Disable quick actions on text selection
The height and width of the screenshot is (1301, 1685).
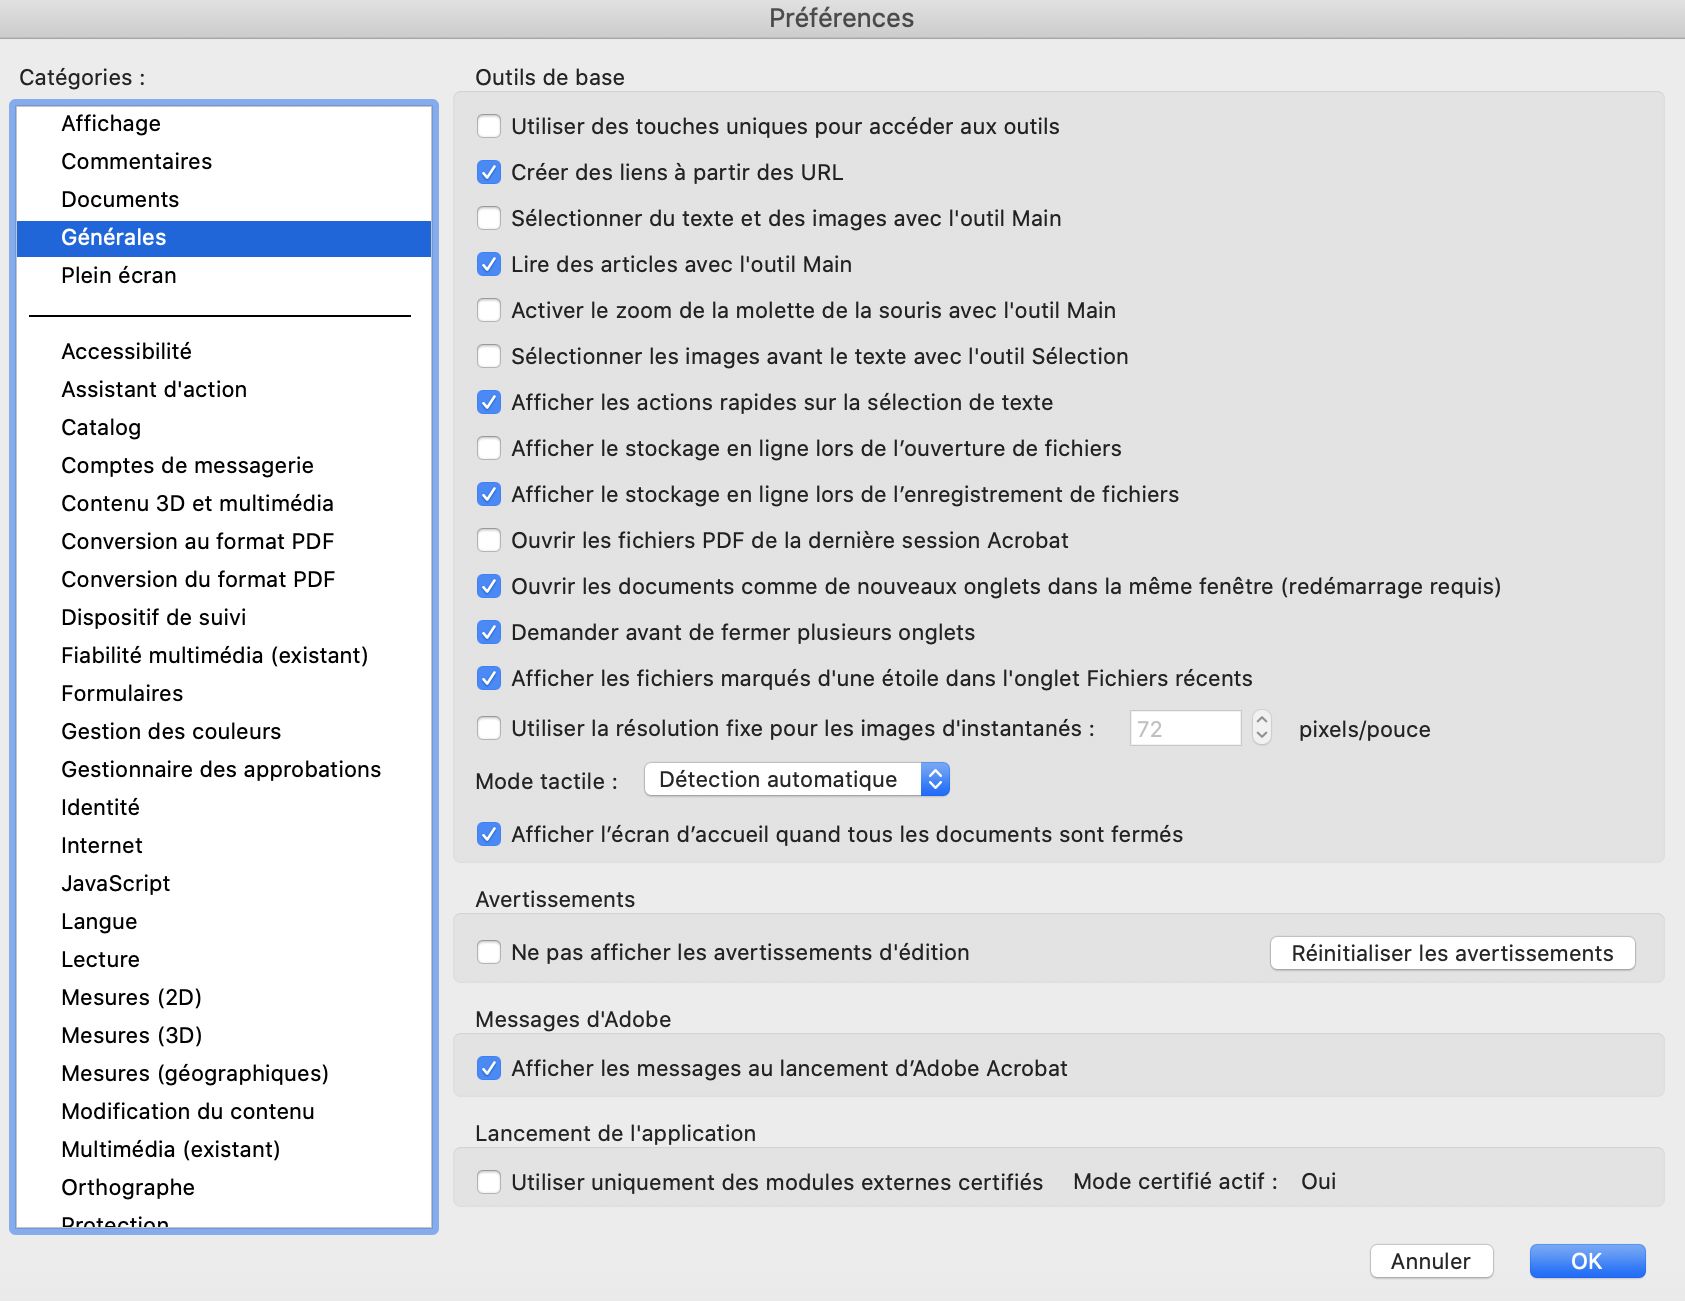489,402
